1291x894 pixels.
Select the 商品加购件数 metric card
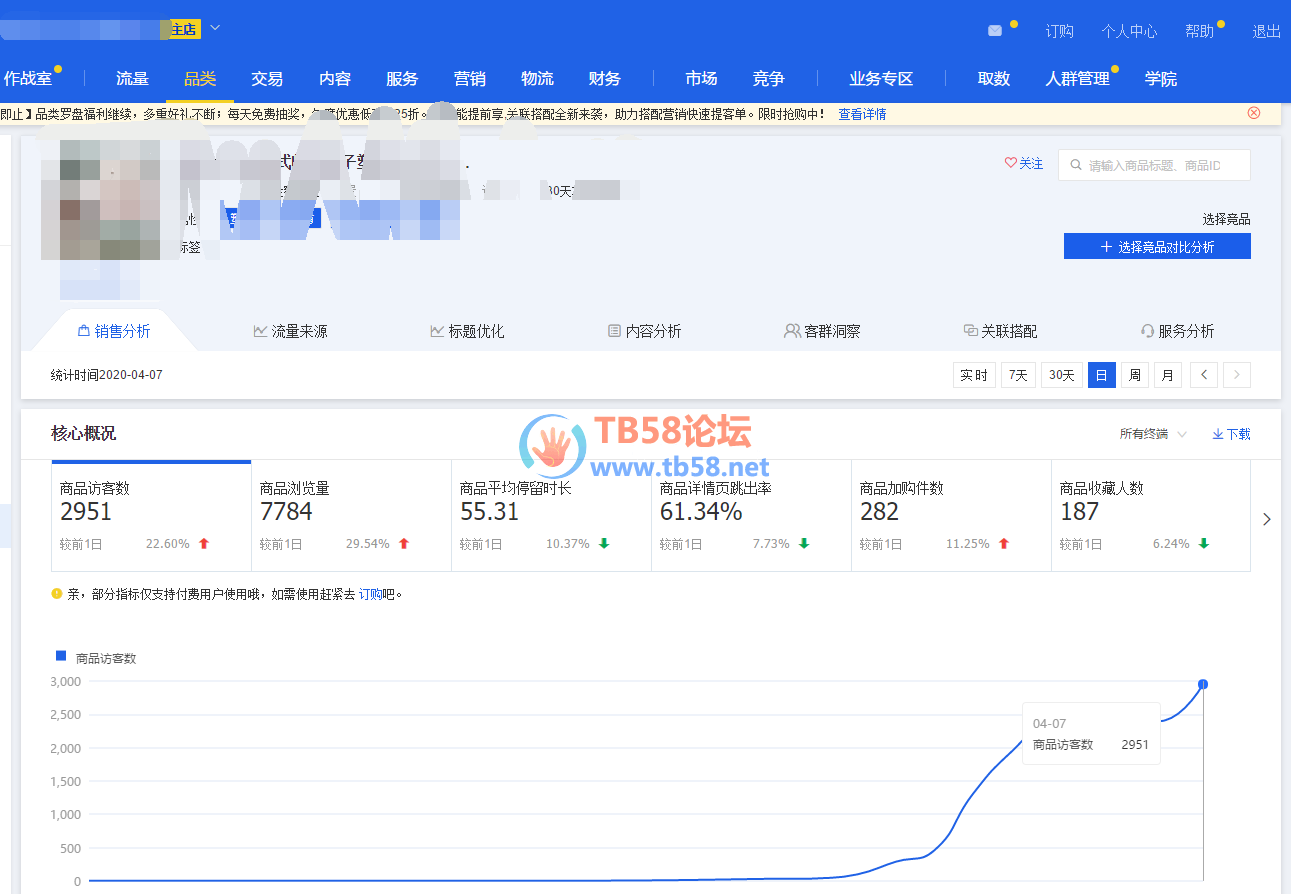(950, 515)
